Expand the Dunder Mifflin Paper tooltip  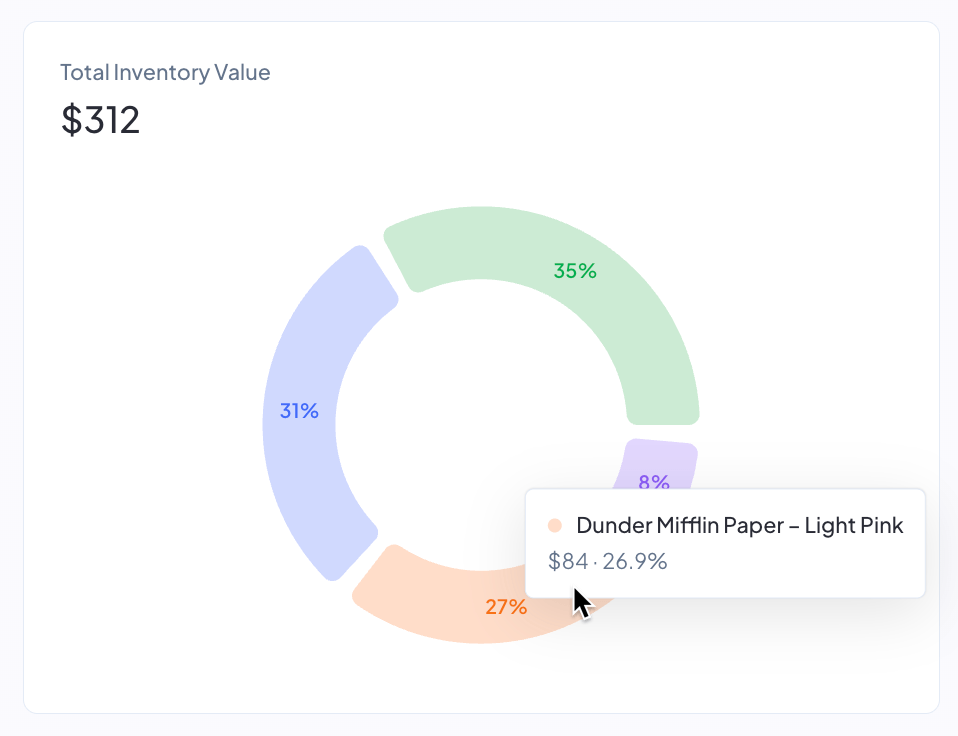pyautogui.click(x=725, y=543)
